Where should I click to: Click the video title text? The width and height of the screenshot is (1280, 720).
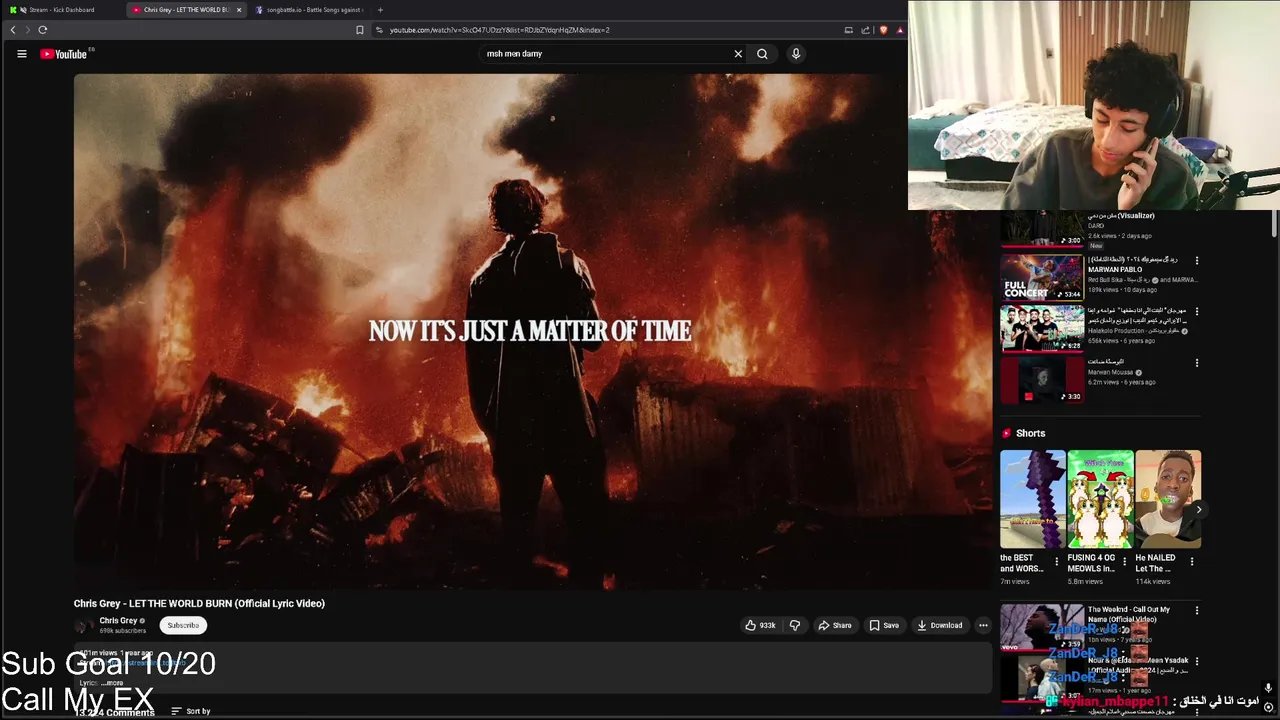click(x=199, y=603)
